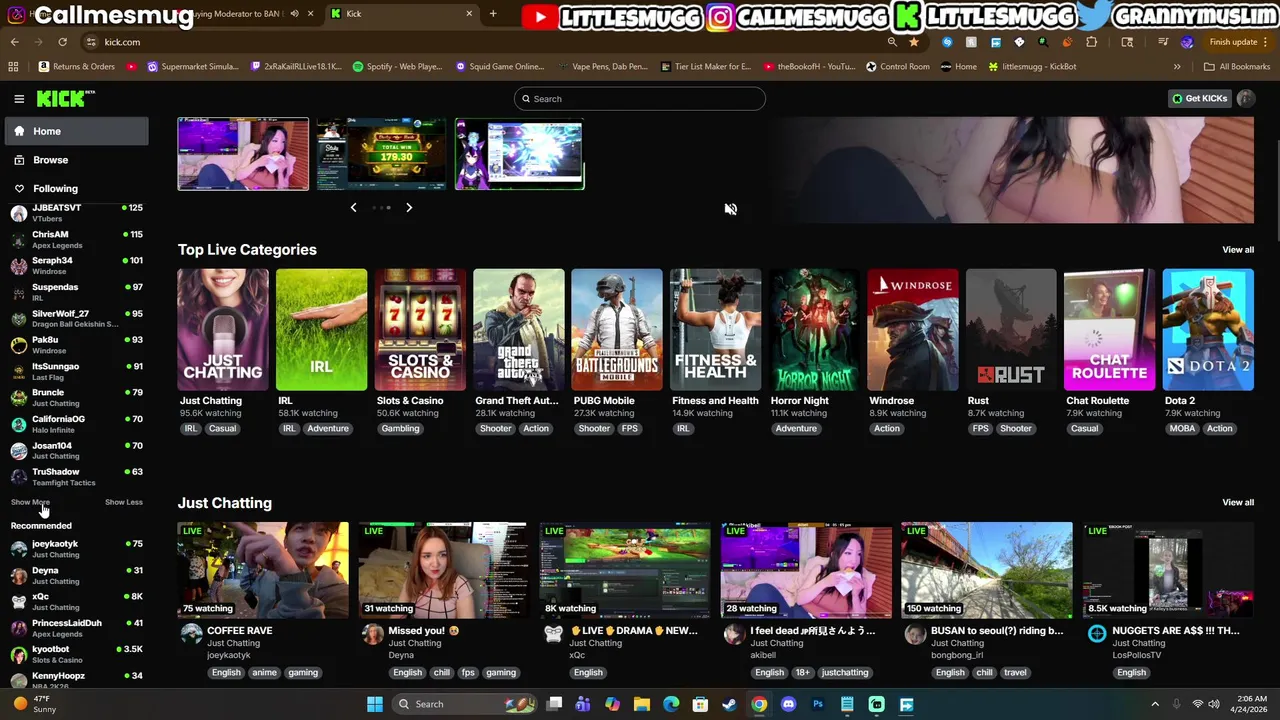Open ChrisAM channel in sidebar

[x=76, y=239]
